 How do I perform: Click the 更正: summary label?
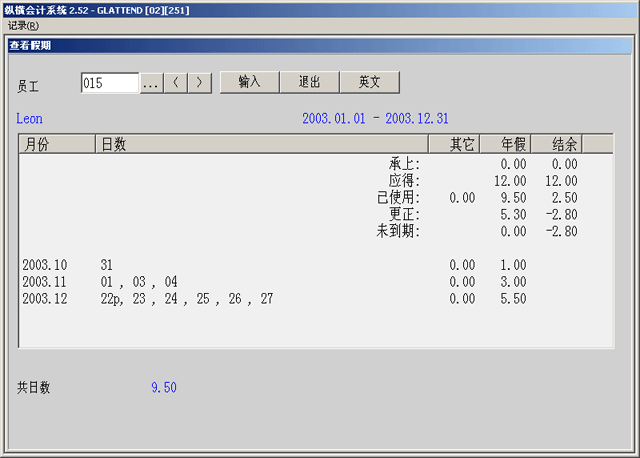[404, 214]
